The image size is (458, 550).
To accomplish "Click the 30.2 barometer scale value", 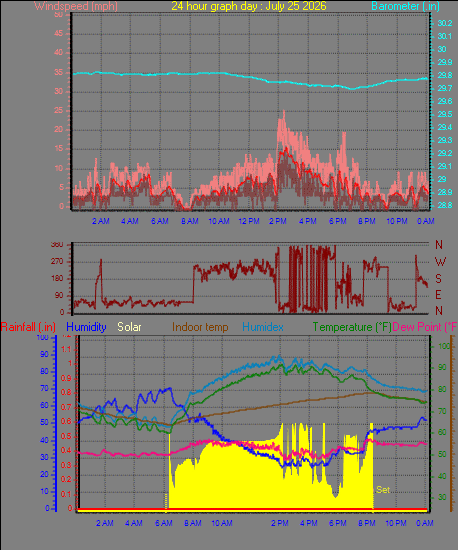I will point(445,23).
